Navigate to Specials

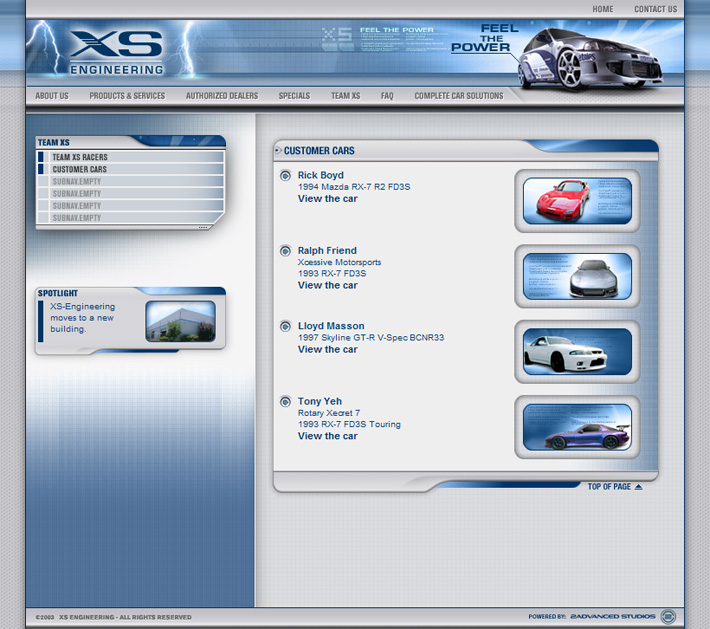point(294,96)
